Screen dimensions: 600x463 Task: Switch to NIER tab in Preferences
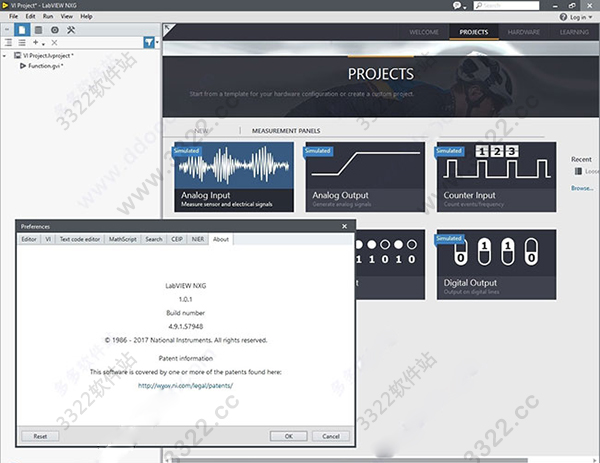[x=198, y=239]
